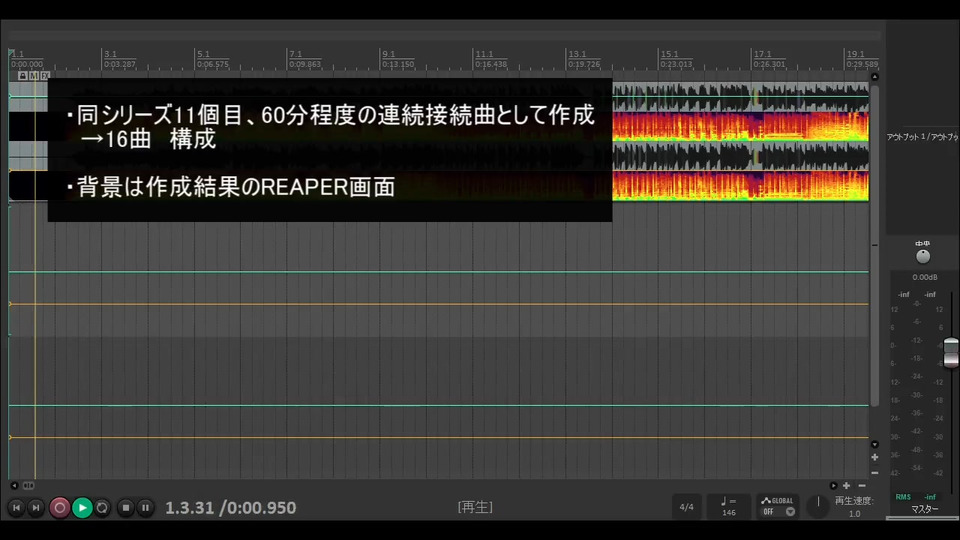Go to project end in transport
The image size is (960, 540).
36,508
